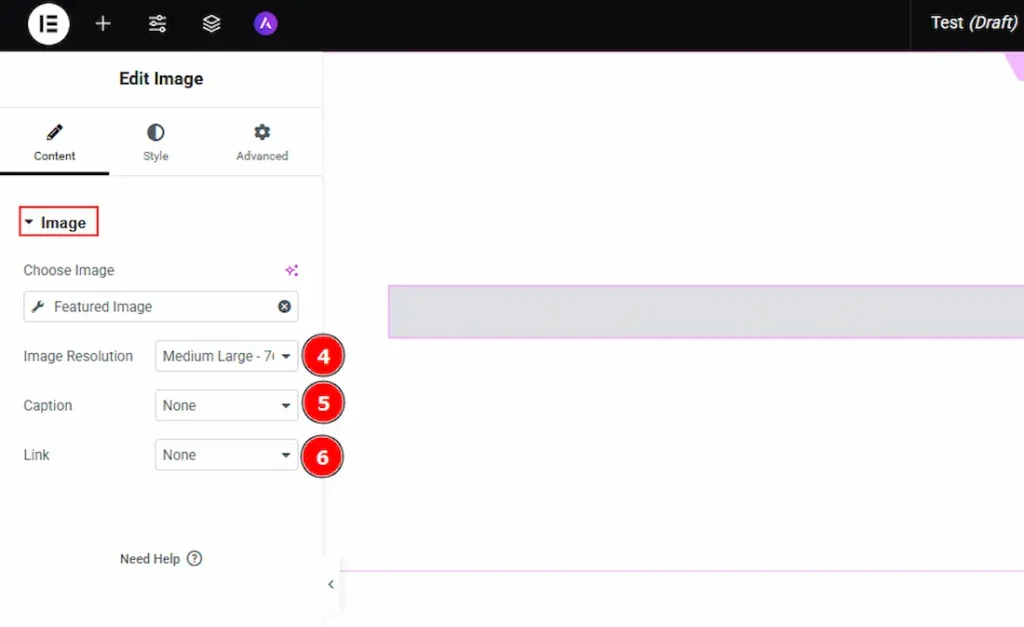This screenshot has width=1024, height=627.
Task: Click the purple Astra icon
Action: click(x=265, y=23)
